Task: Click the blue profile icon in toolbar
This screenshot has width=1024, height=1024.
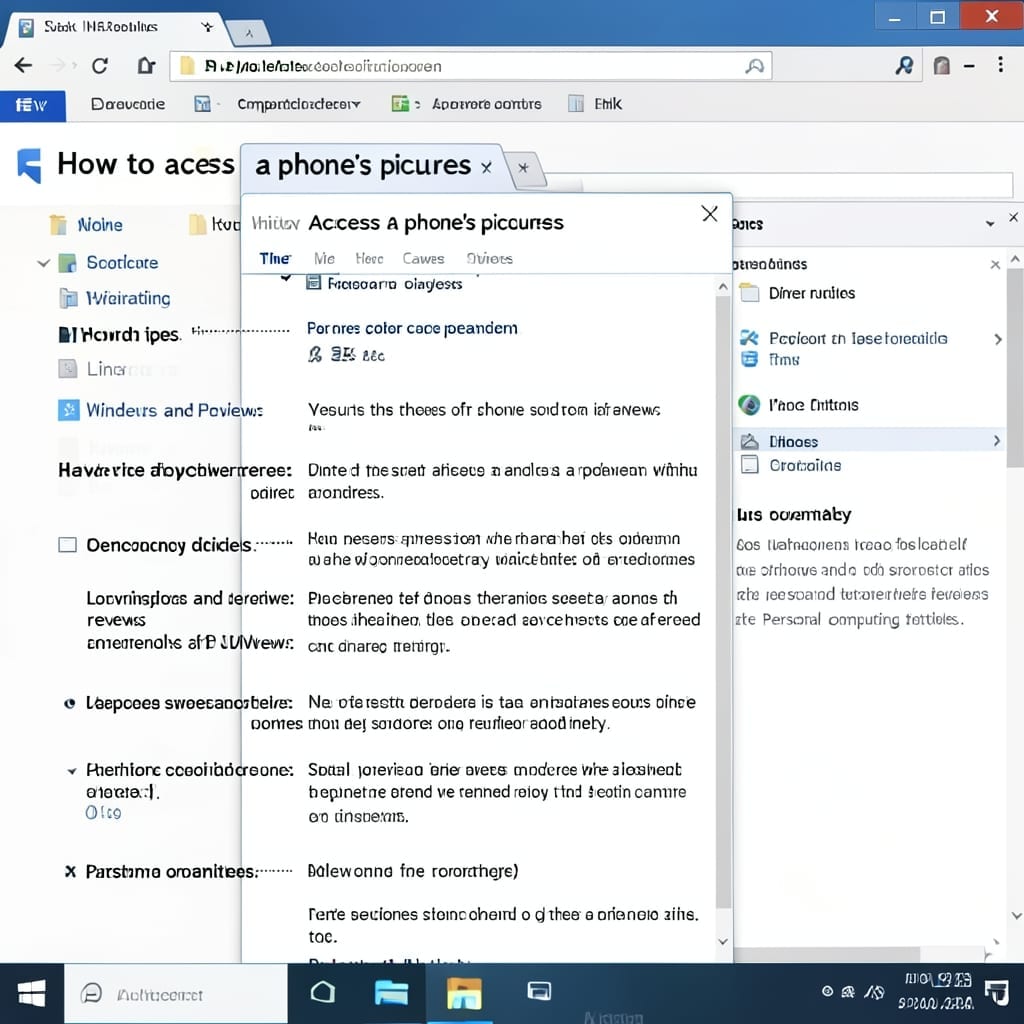Action: 904,65
